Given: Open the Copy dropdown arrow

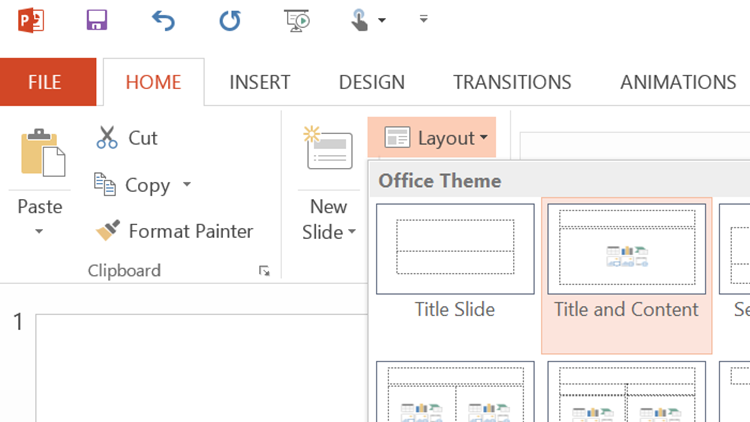Looking at the screenshot, I should (188, 186).
